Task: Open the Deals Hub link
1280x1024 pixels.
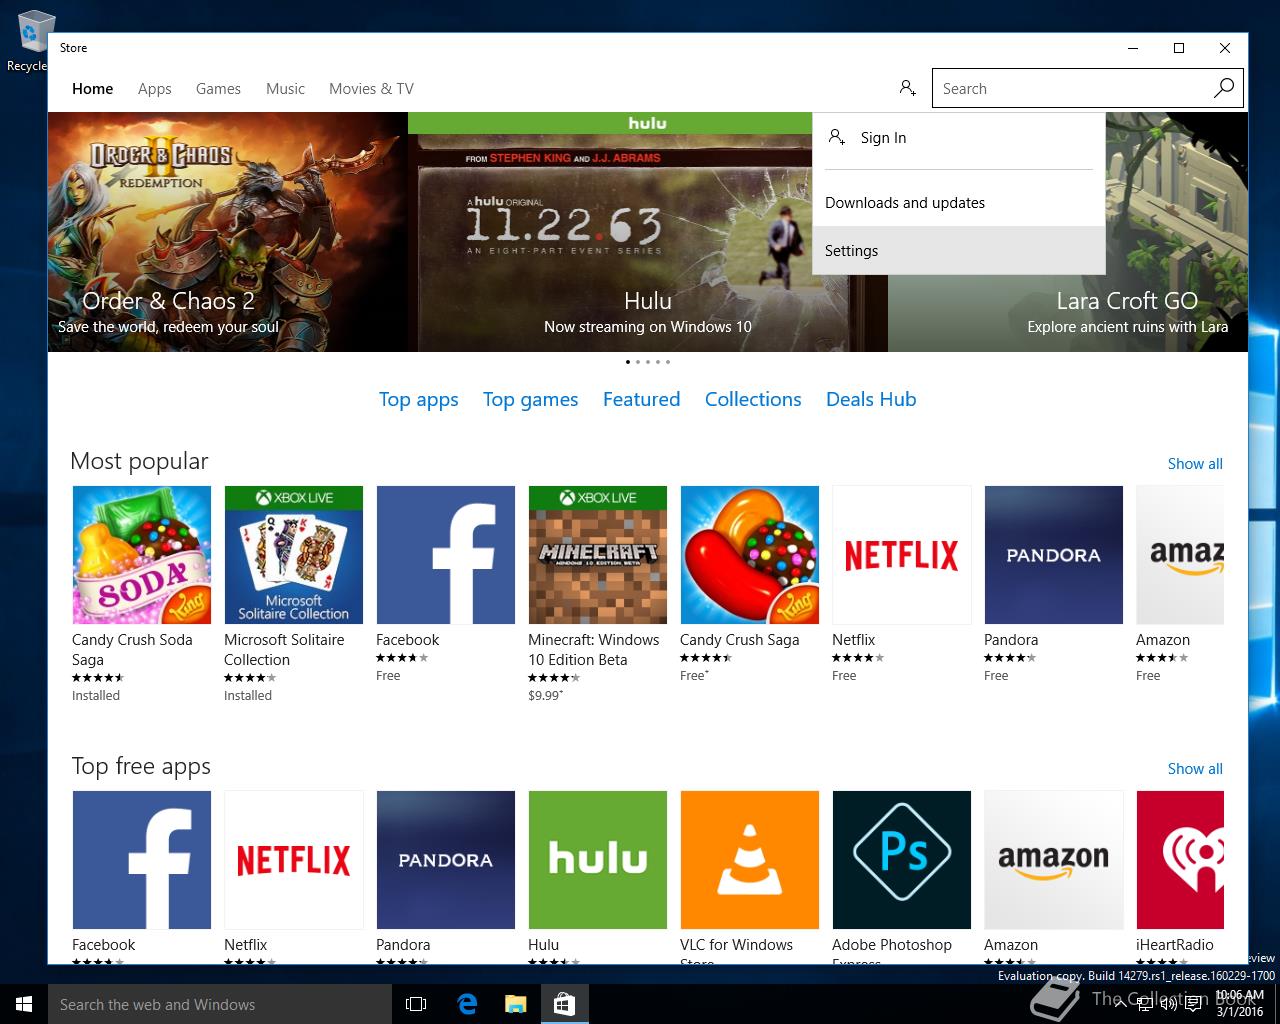Action: tap(871, 399)
